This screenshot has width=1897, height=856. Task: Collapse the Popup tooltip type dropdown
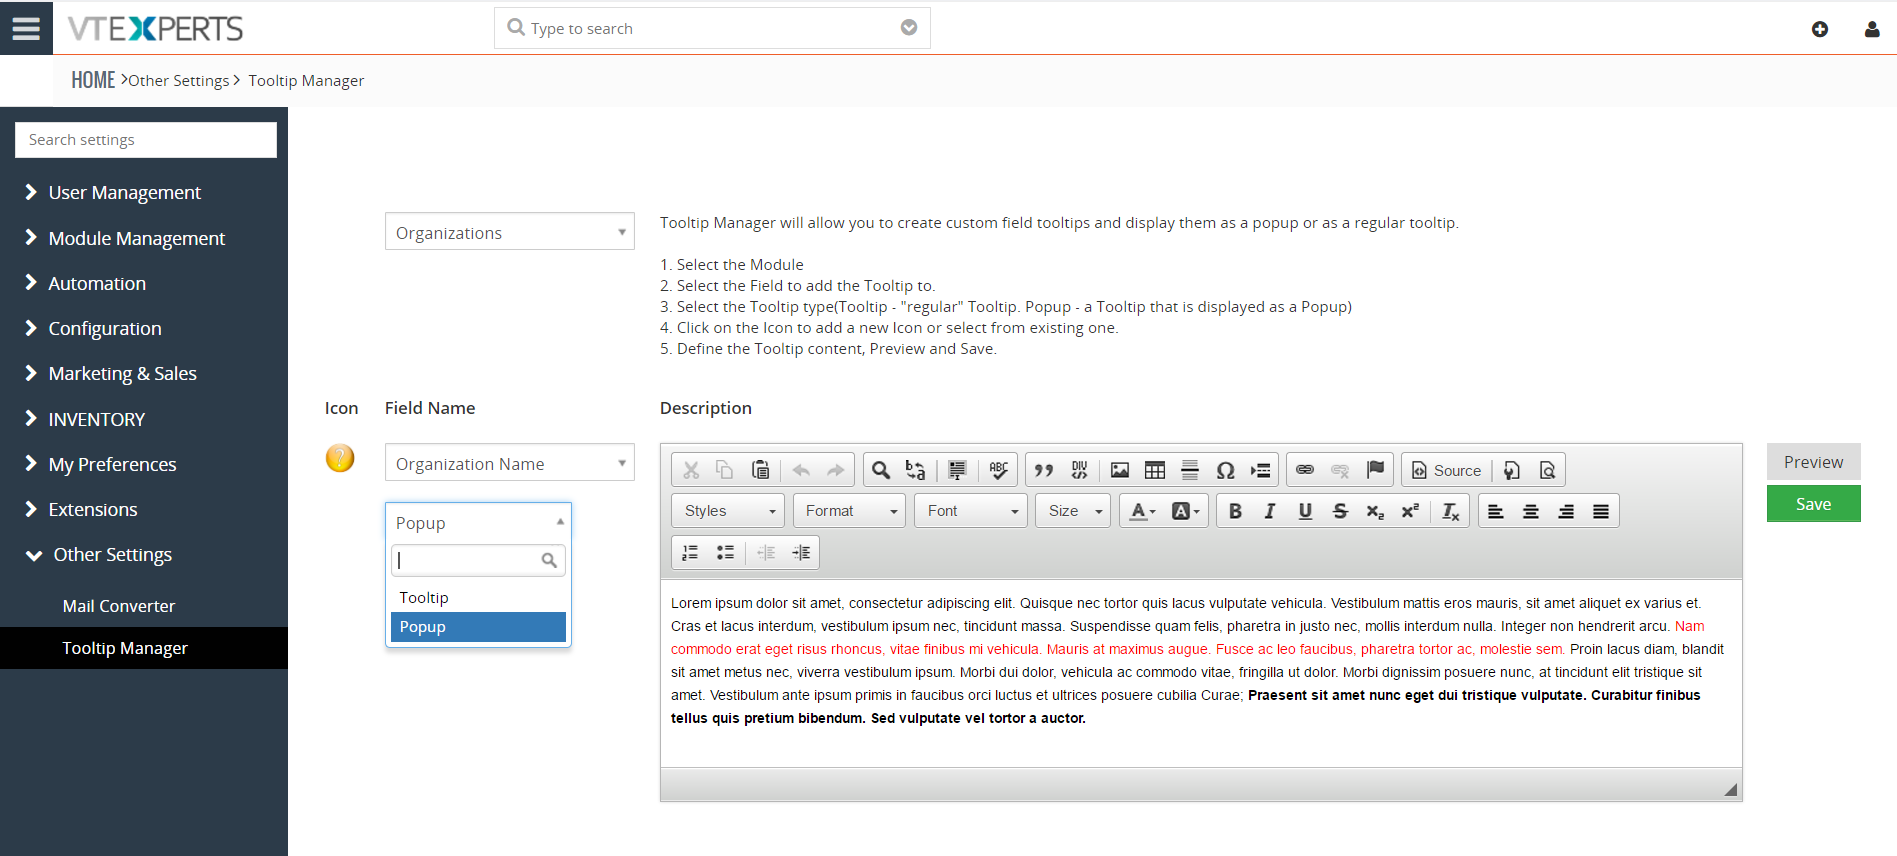click(478, 522)
